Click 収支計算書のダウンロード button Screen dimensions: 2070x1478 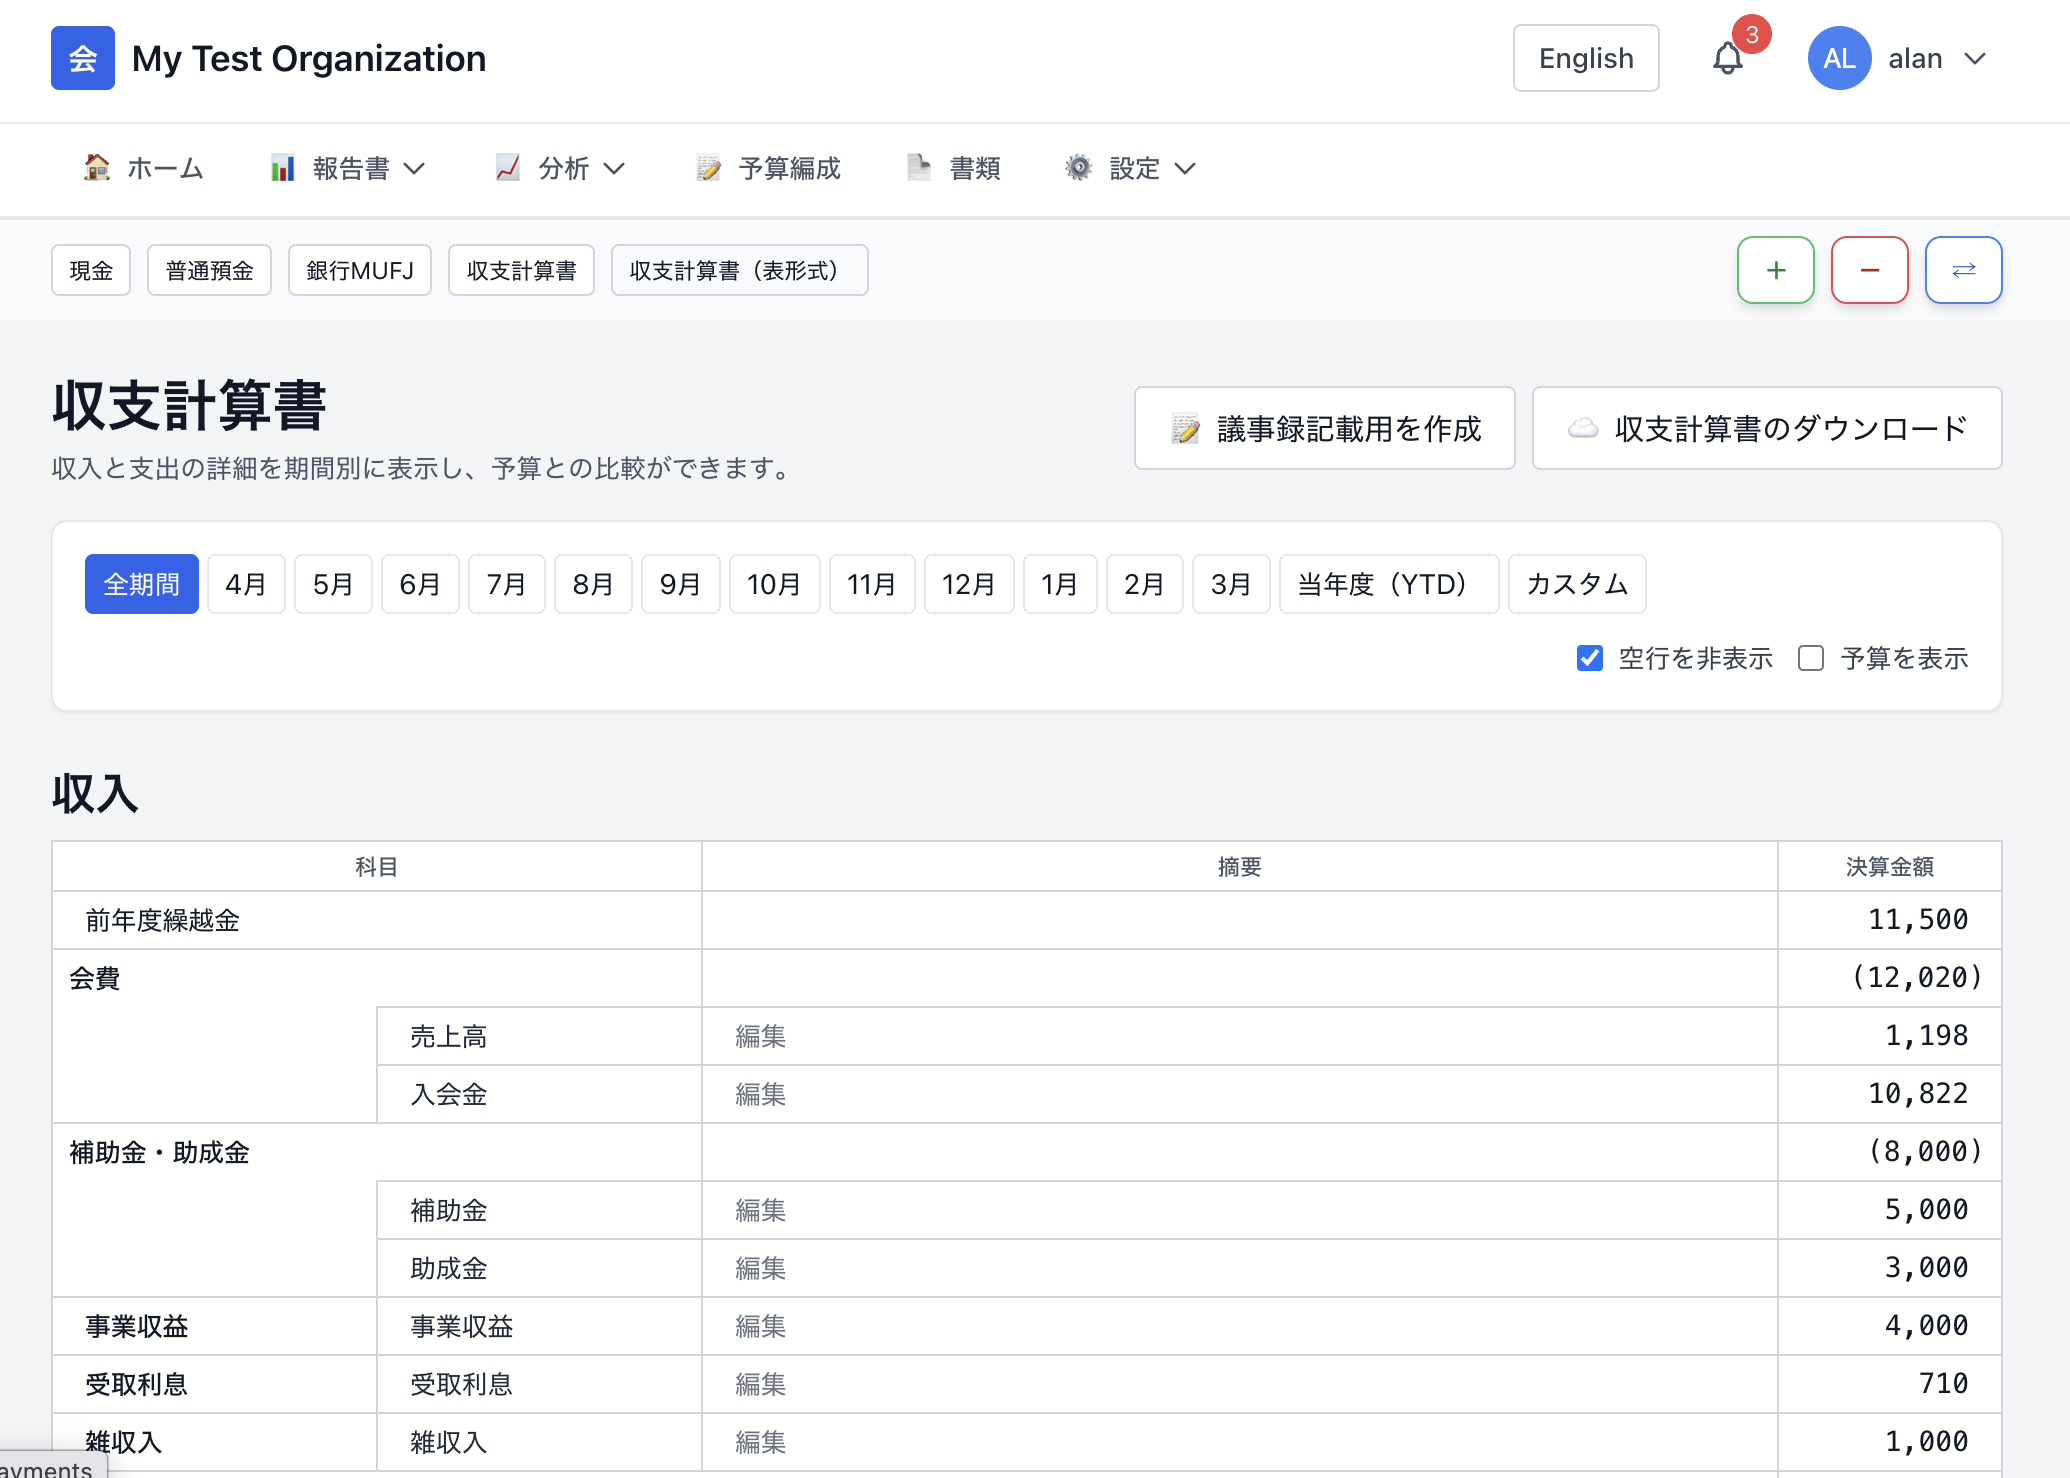[1766, 428]
